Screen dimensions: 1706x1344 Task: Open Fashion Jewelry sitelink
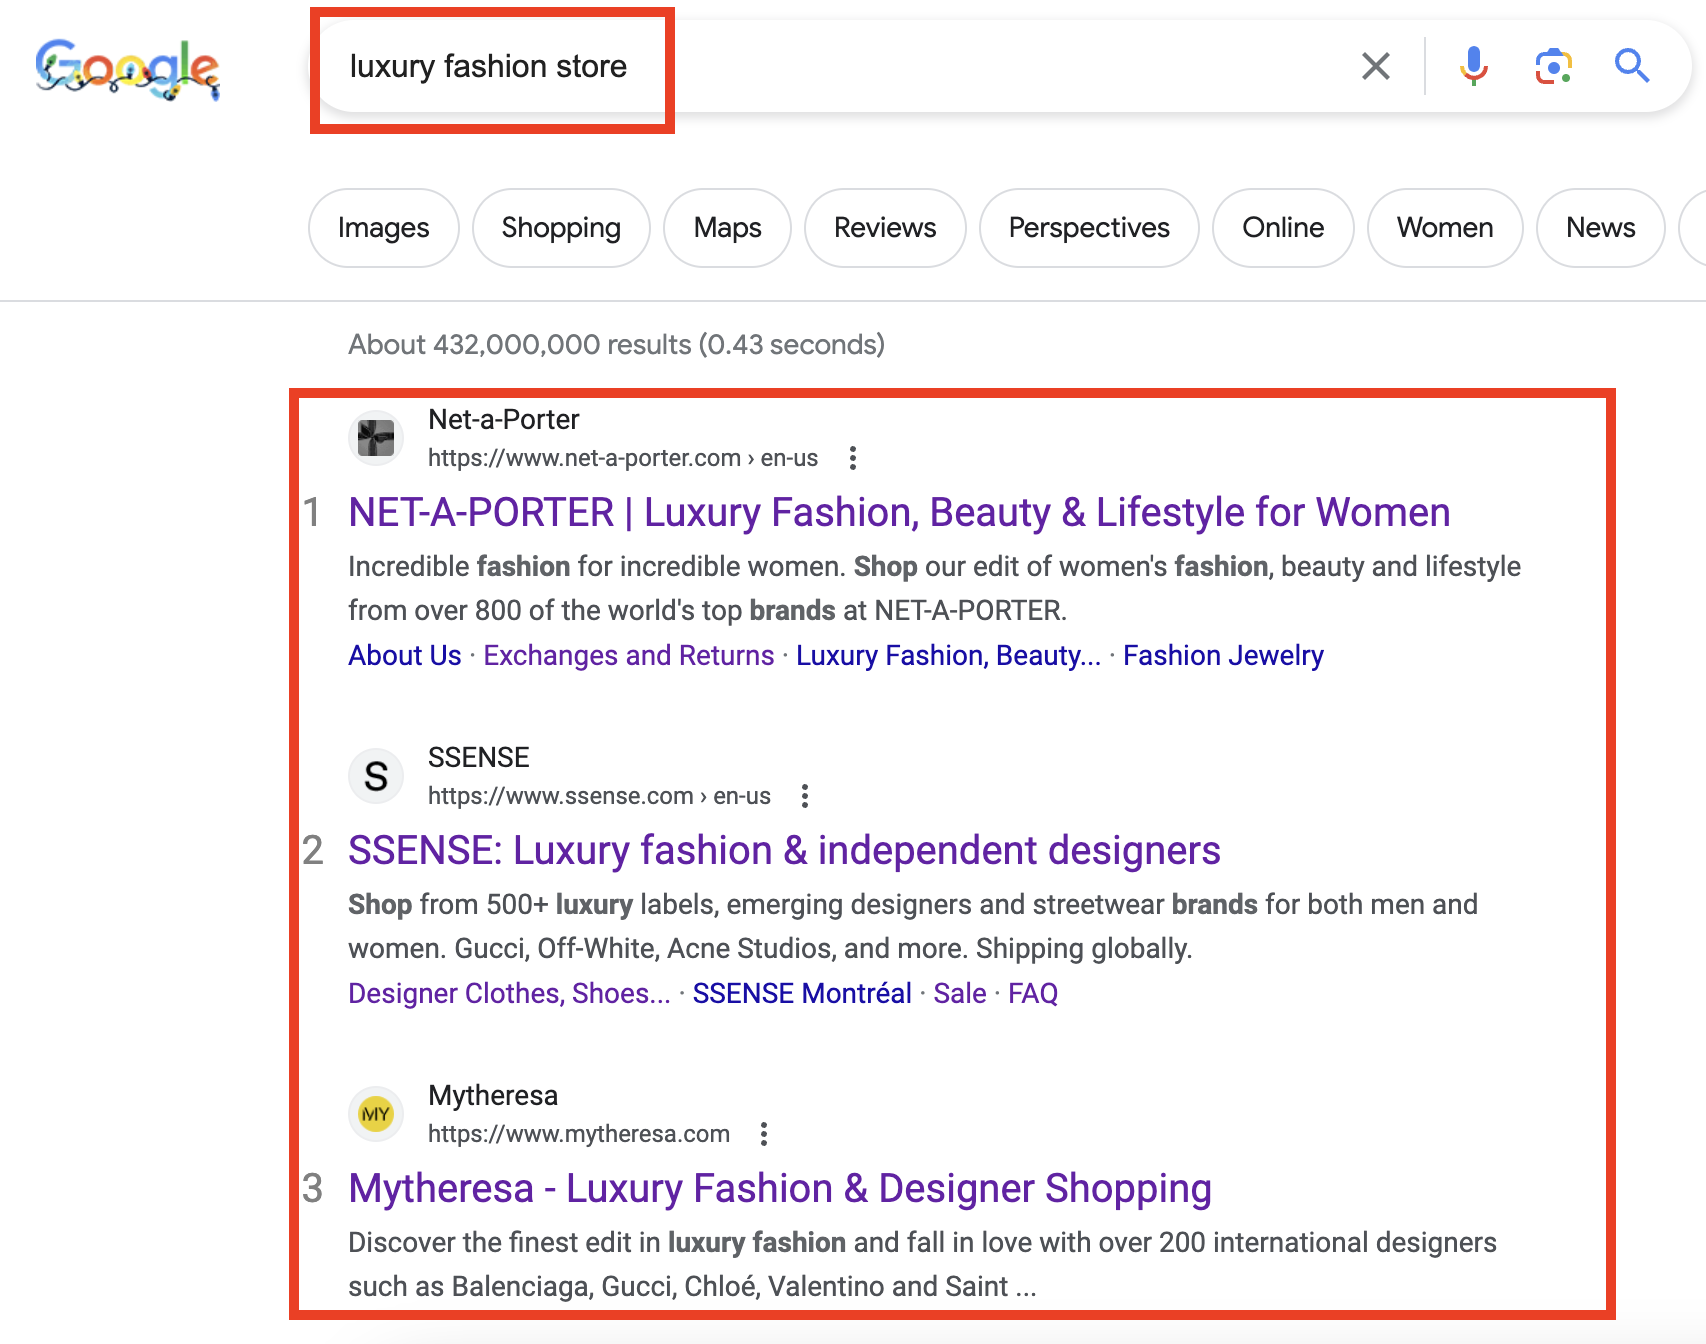pyautogui.click(x=1223, y=655)
